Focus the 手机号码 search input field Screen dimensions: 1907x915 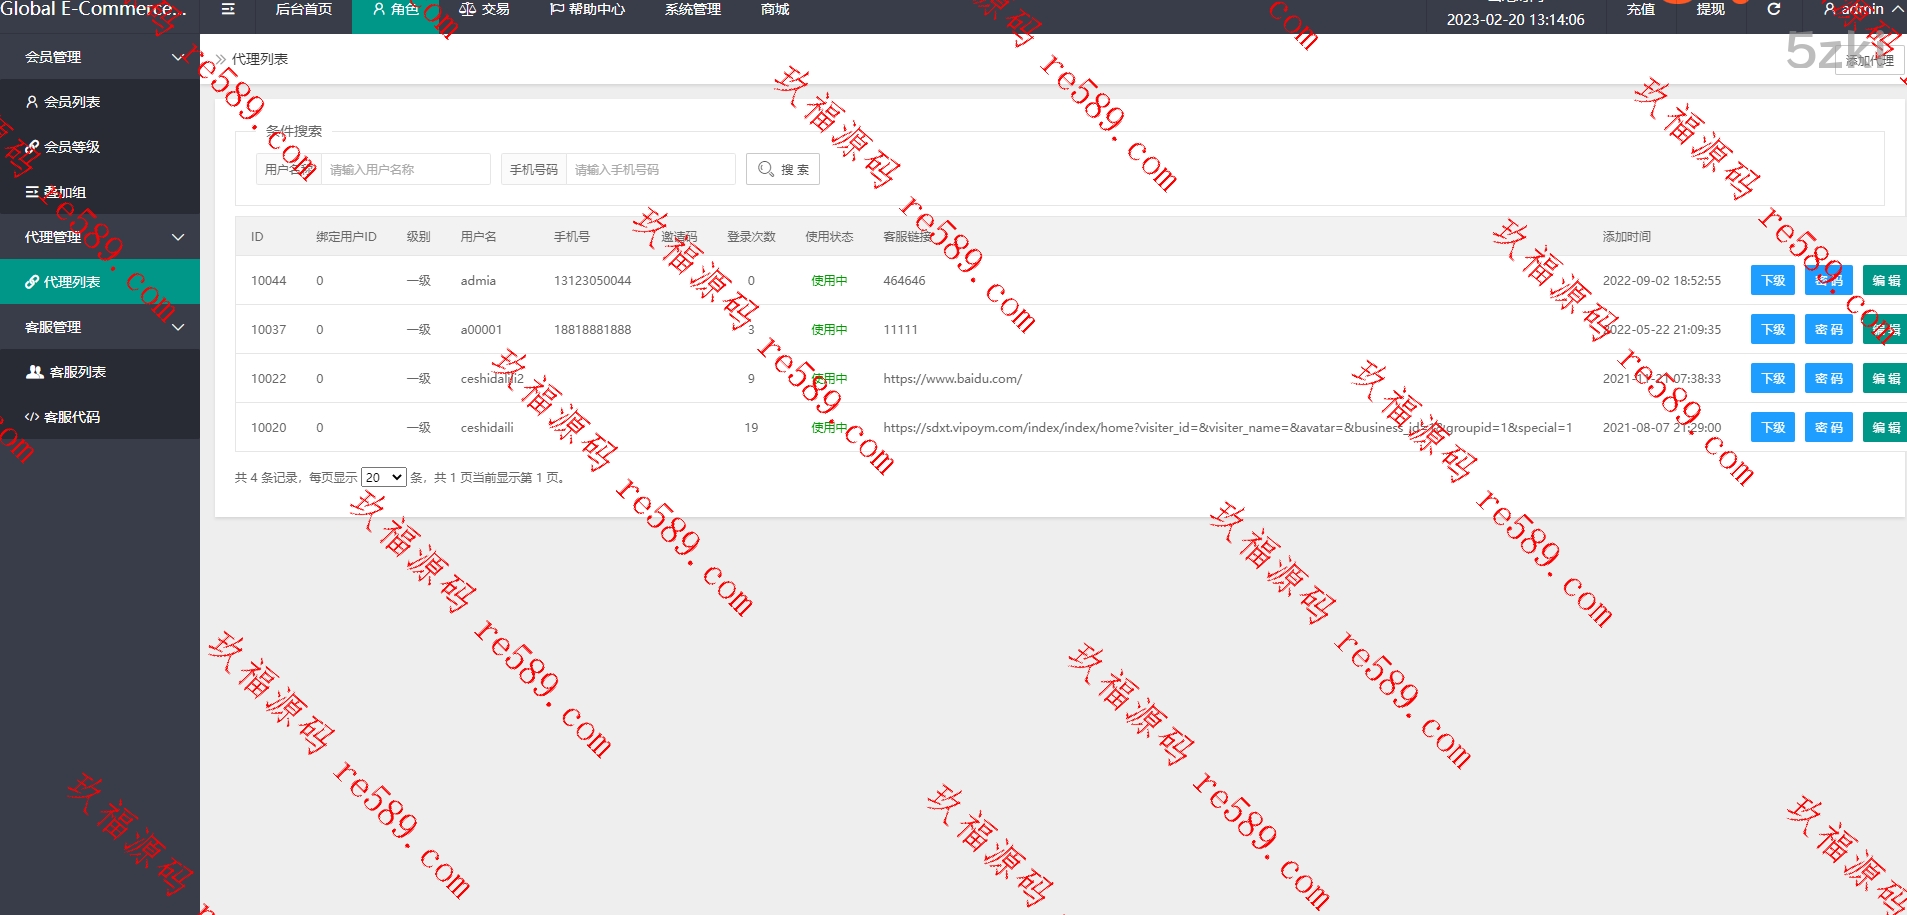pos(650,170)
